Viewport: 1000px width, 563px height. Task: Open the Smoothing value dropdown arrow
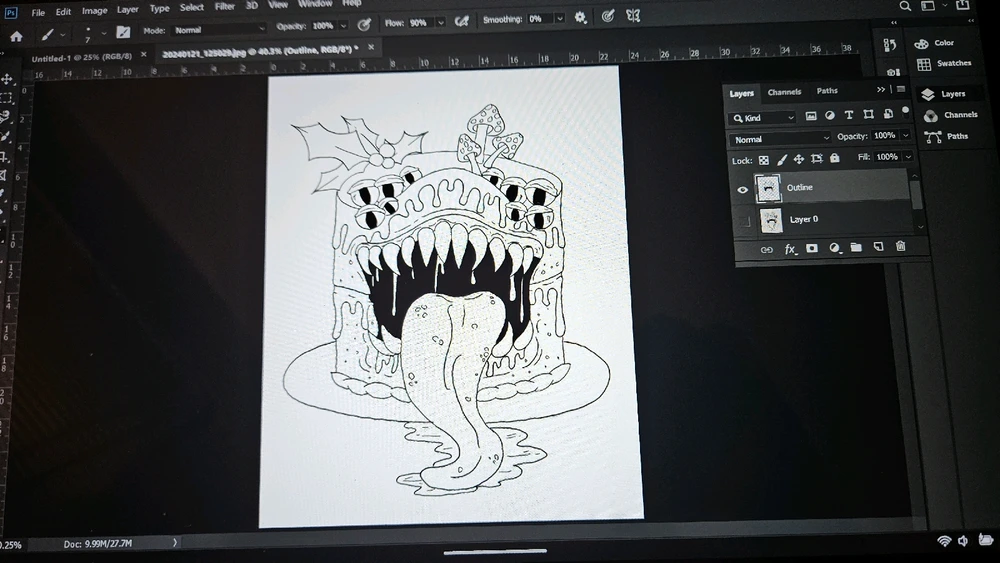[560, 18]
